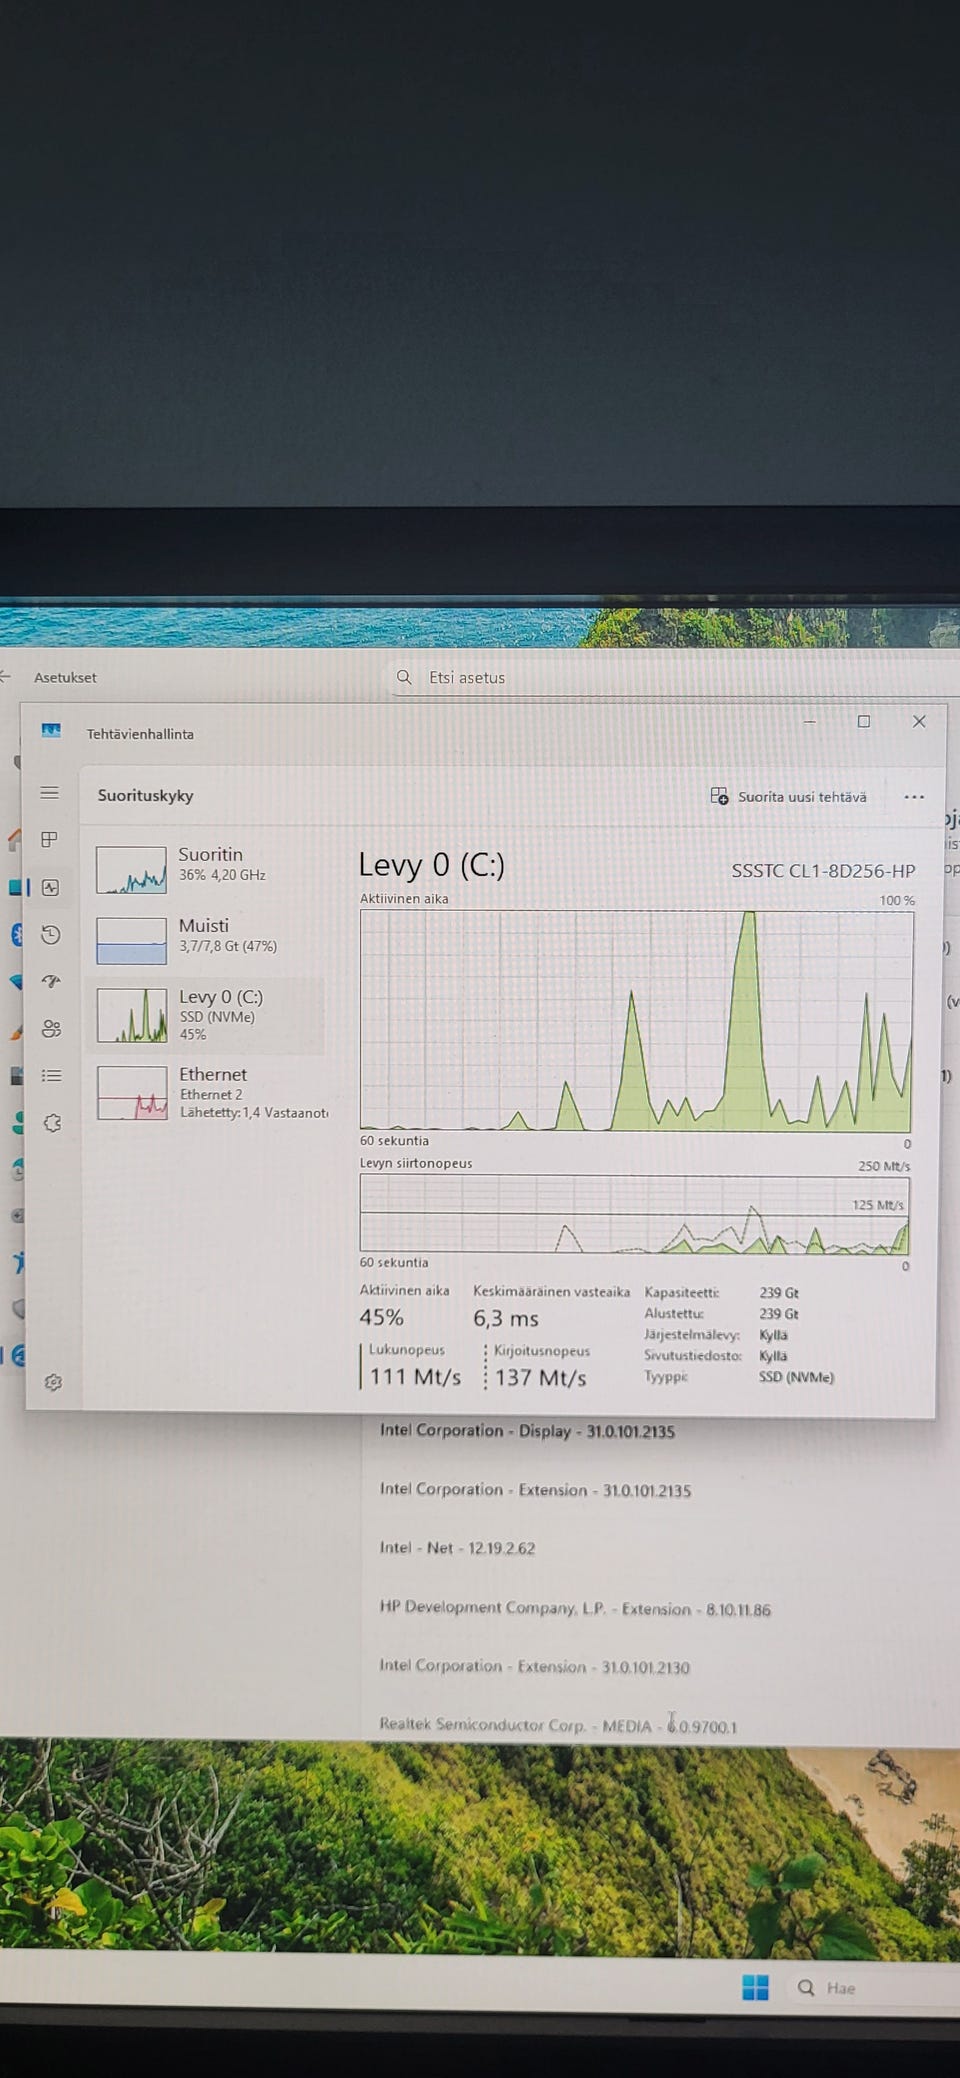Image resolution: width=960 pixels, height=2078 pixels.
Task: Open the Users page icon in sidebar
Action: tap(51, 1028)
